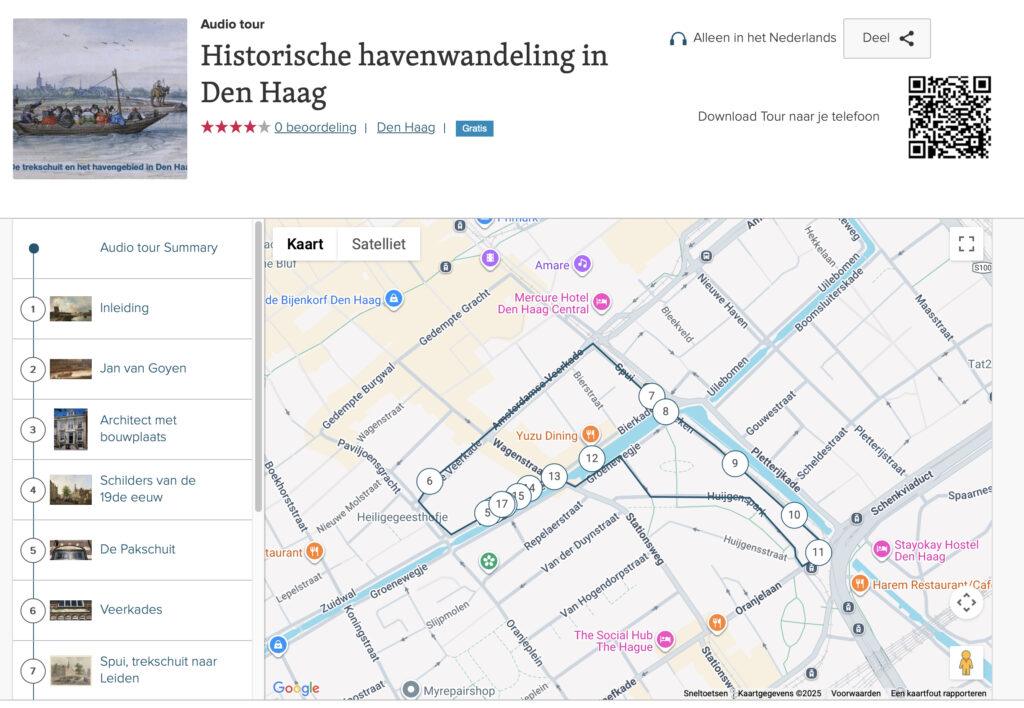
Task: Click Mercure Hotel Den Haag Central pin
Action: point(601,301)
